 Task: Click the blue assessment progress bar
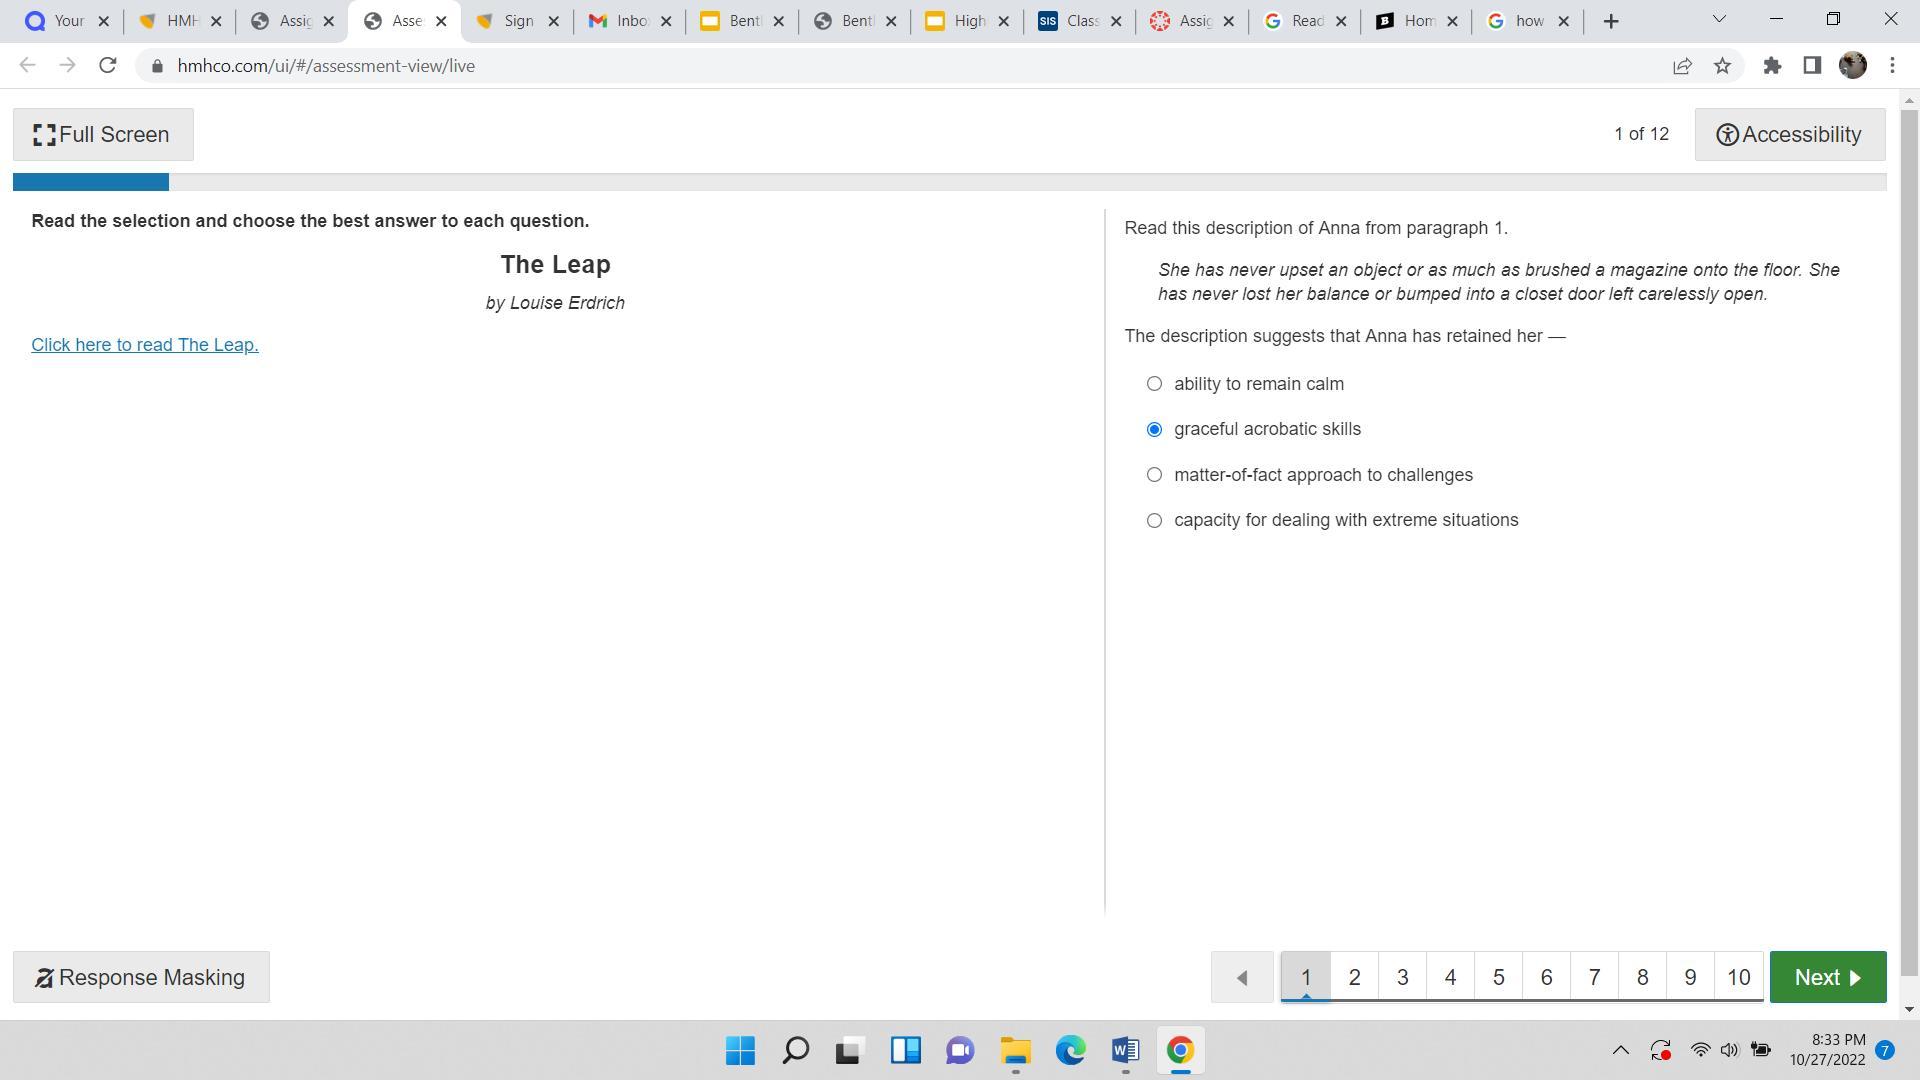pos(91,182)
